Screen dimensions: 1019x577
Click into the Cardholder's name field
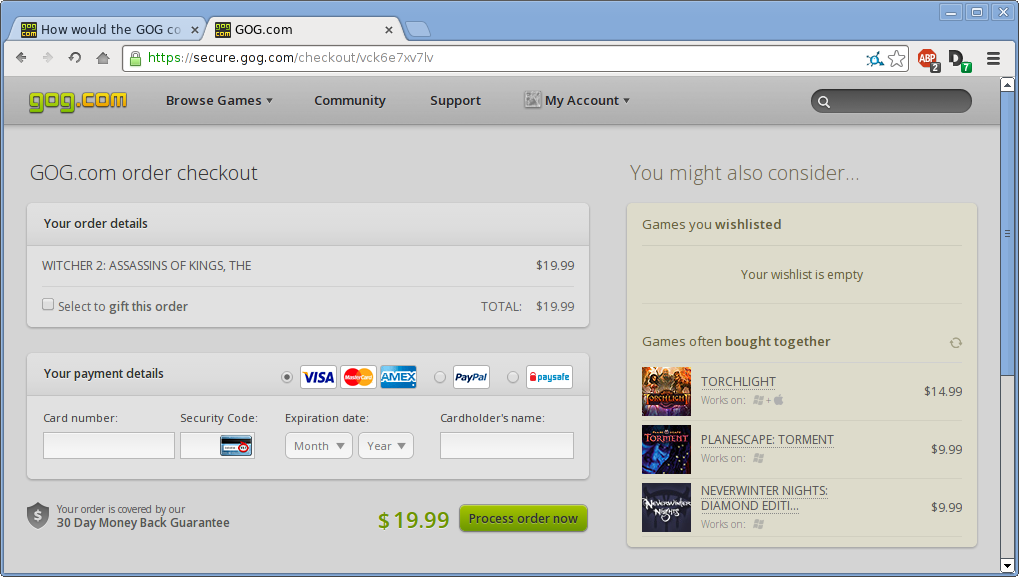[507, 446]
